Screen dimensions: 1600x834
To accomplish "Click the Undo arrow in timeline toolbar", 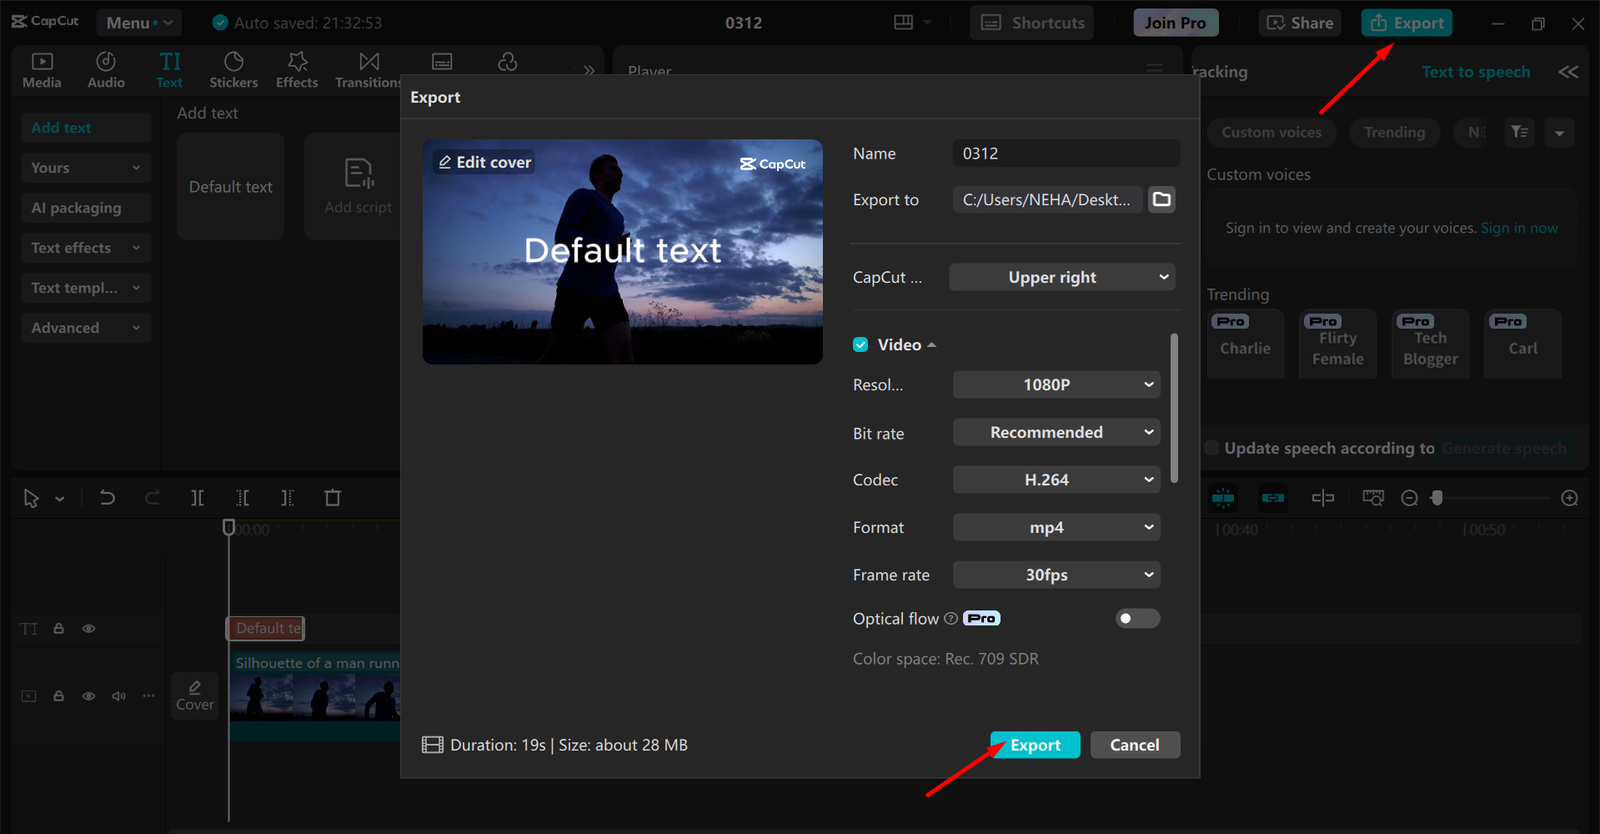I will pos(107,498).
